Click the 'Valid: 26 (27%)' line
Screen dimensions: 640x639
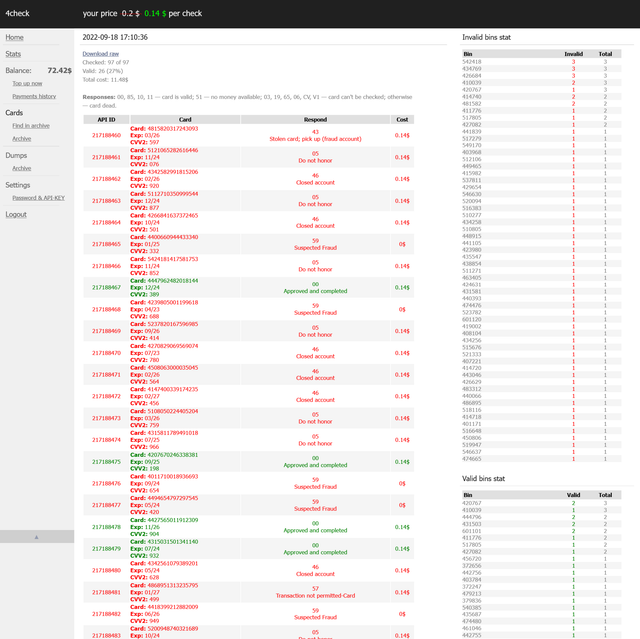point(102,71)
